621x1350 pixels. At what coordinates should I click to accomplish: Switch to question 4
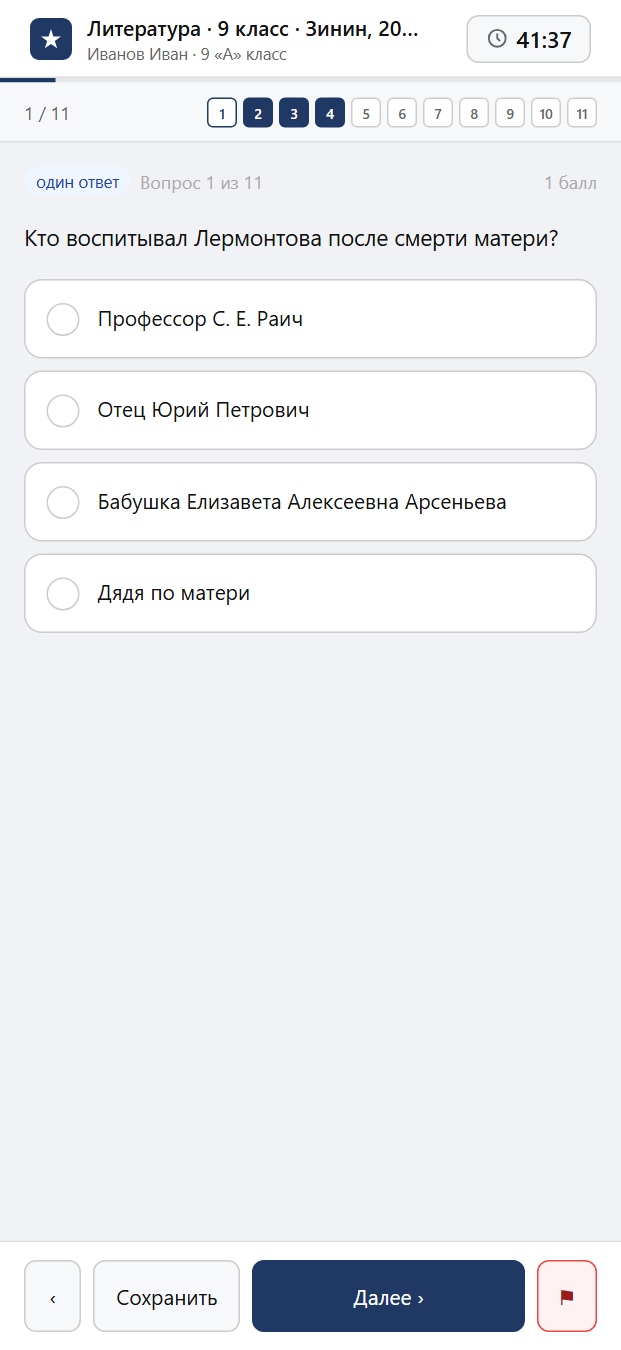pyautogui.click(x=330, y=113)
